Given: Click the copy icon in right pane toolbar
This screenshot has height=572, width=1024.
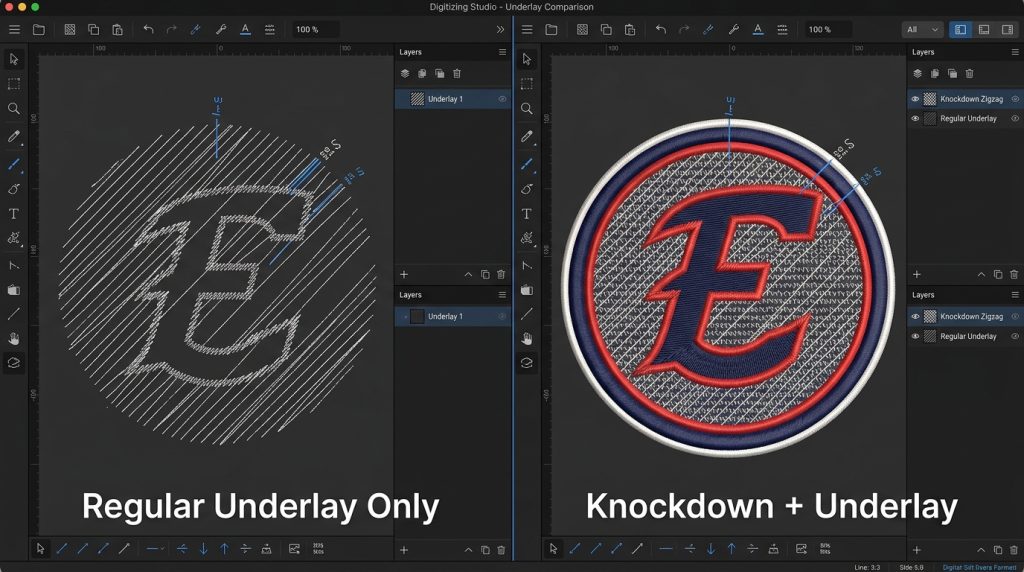Looking at the screenshot, I should (x=606, y=29).
